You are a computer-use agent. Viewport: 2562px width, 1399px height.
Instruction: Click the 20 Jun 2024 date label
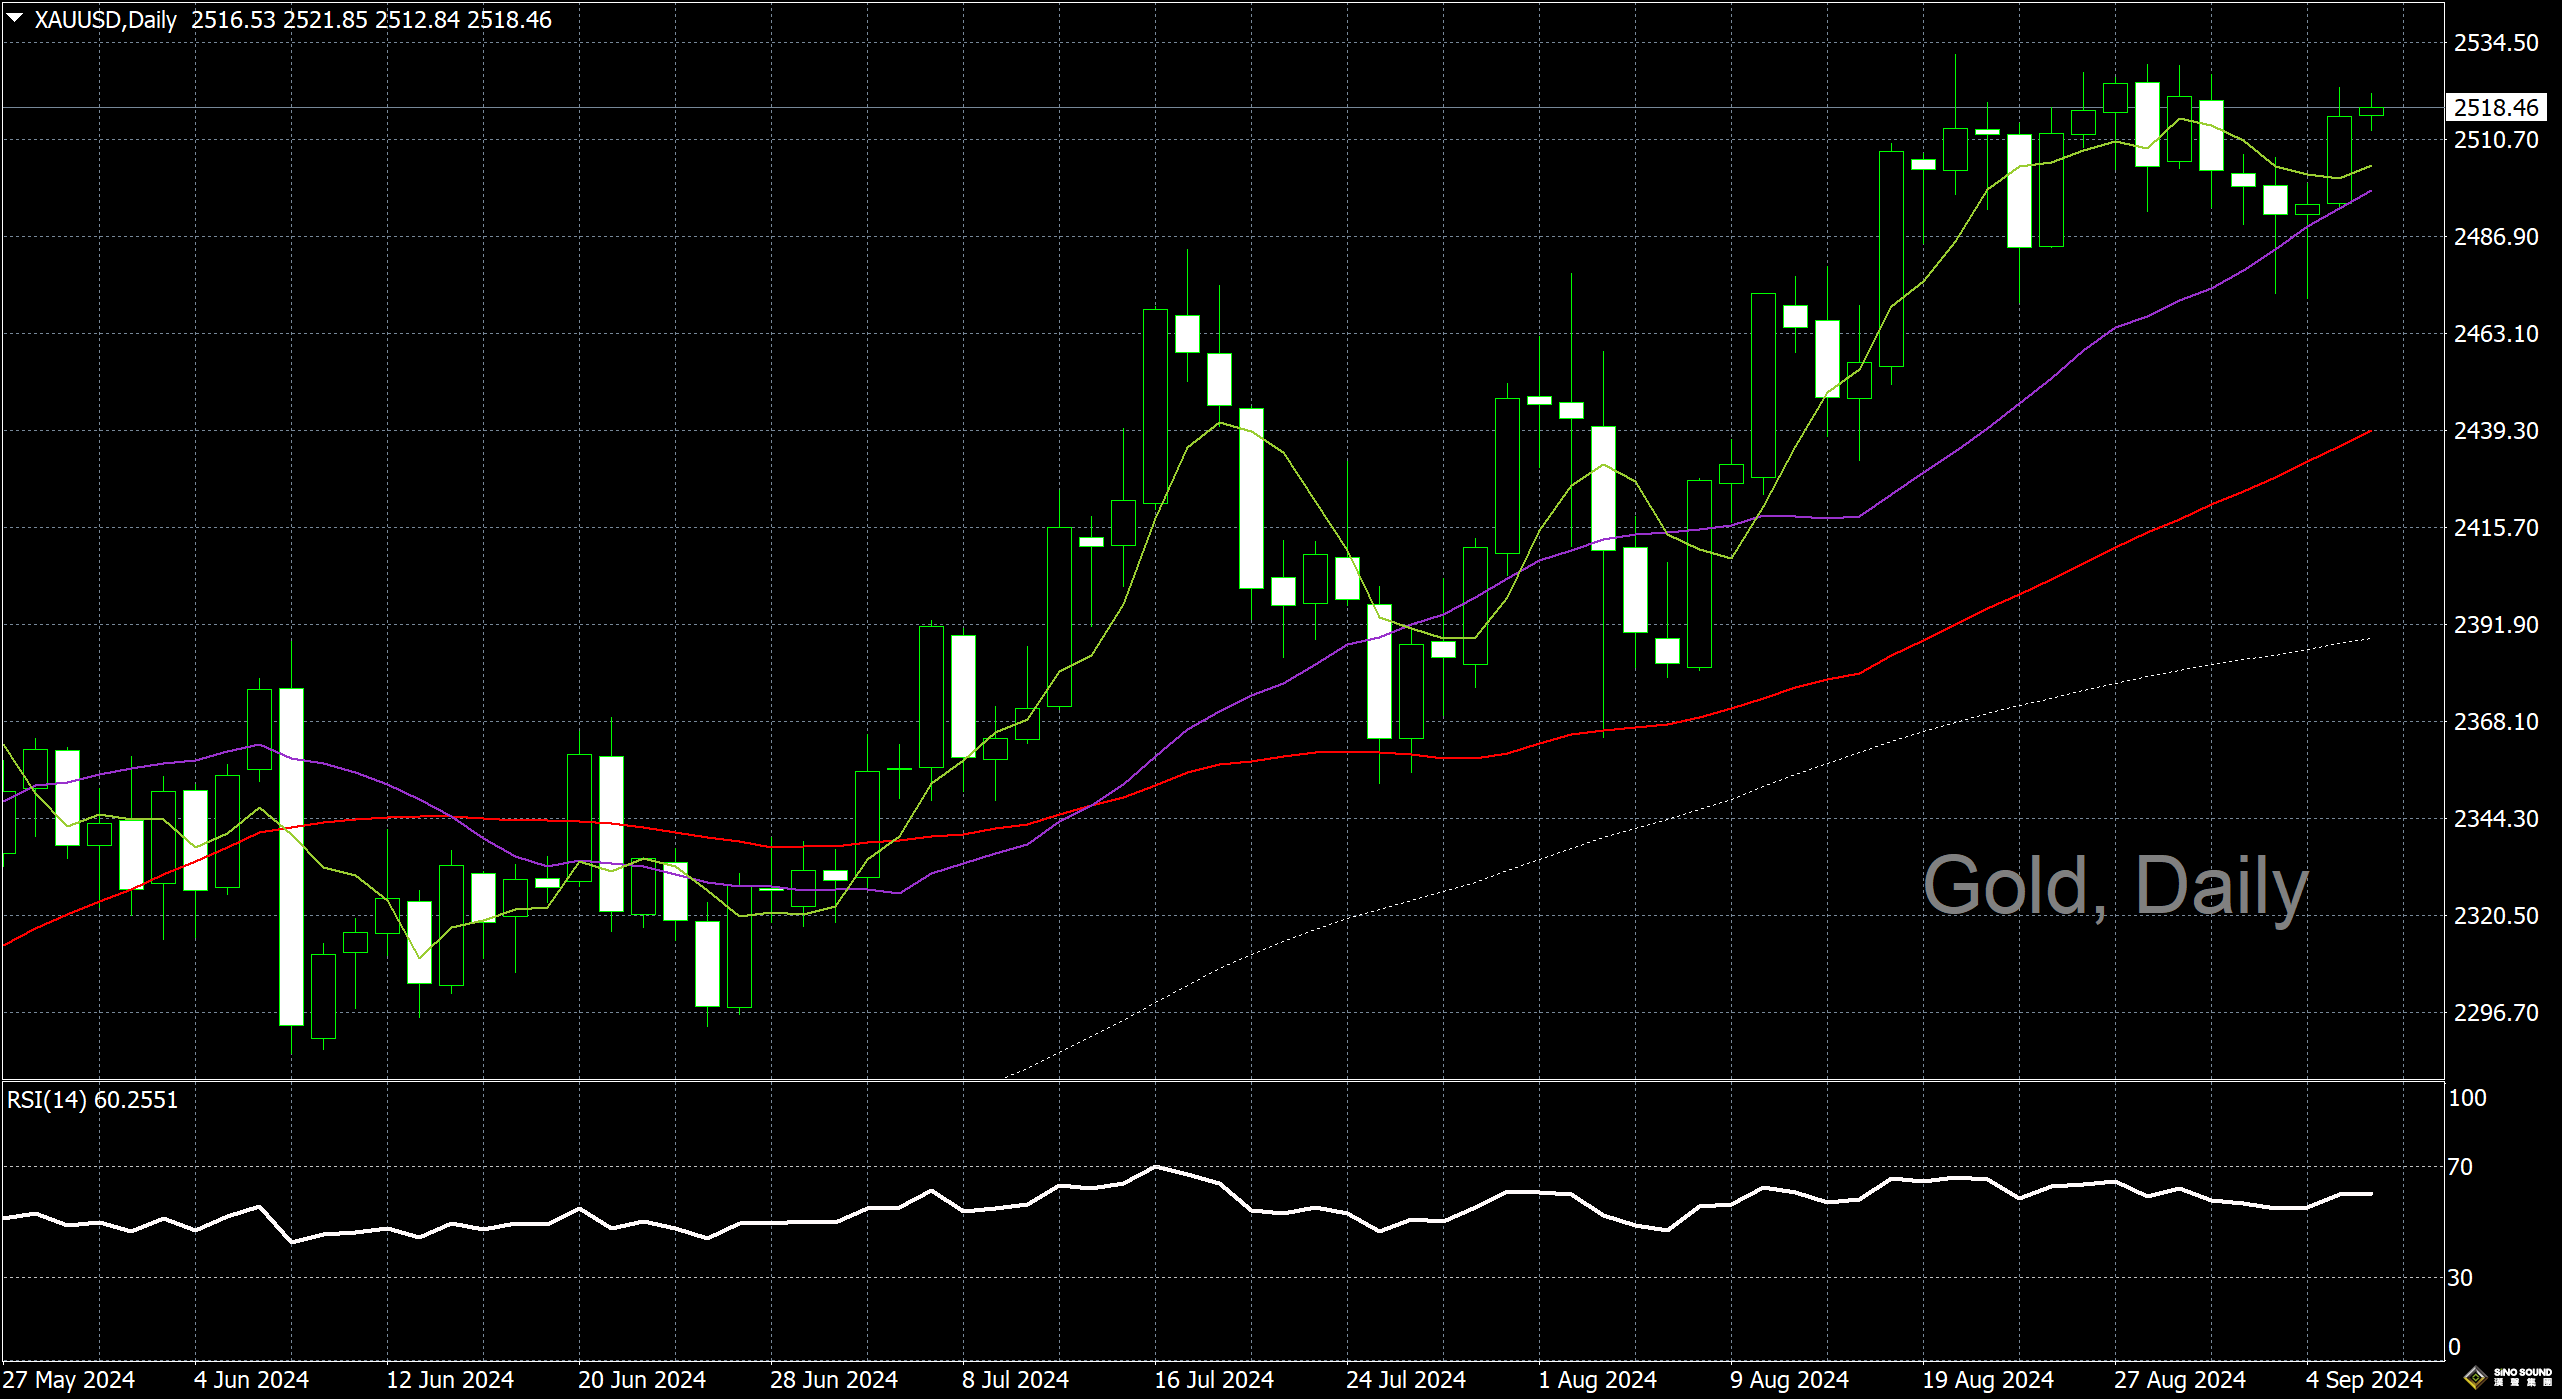click(642, 1380)
